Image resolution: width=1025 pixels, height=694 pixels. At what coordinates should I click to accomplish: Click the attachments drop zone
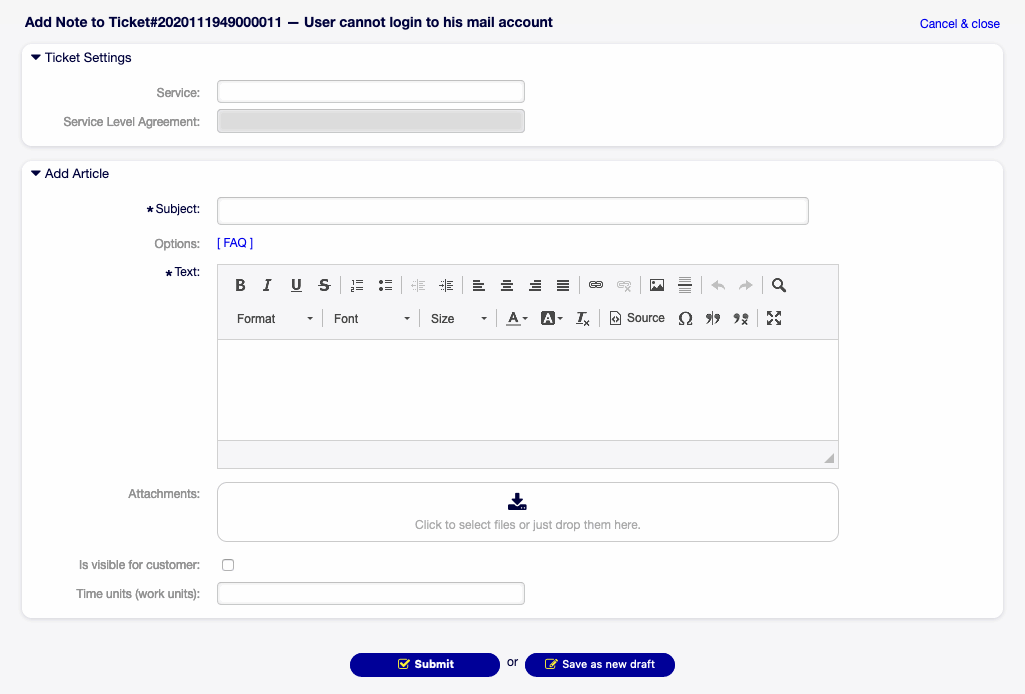(527, 511)
